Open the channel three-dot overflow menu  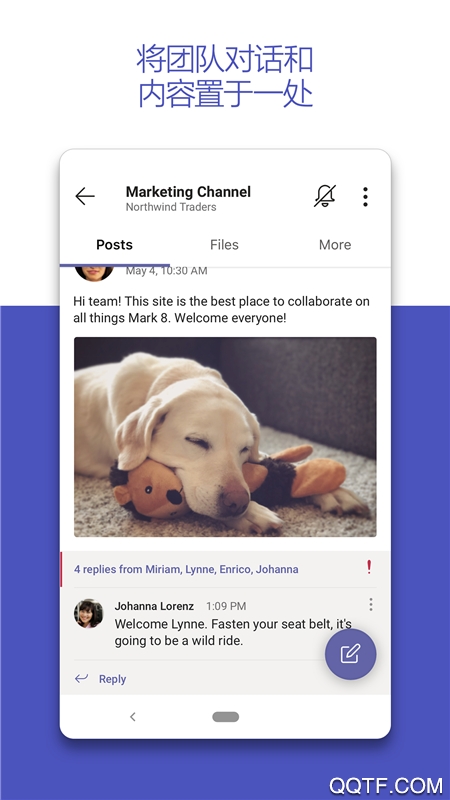[x=365, y=196]
